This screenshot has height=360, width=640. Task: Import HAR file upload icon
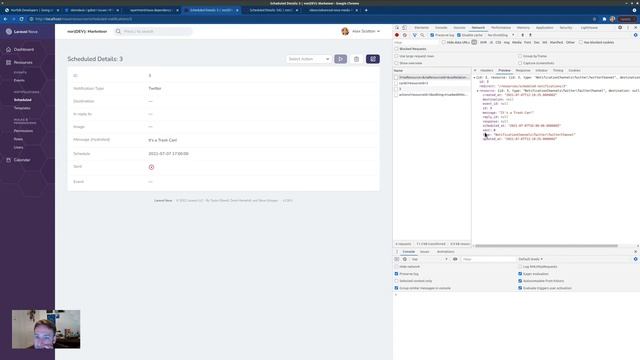pyautogui.click(x=522, y=35)
